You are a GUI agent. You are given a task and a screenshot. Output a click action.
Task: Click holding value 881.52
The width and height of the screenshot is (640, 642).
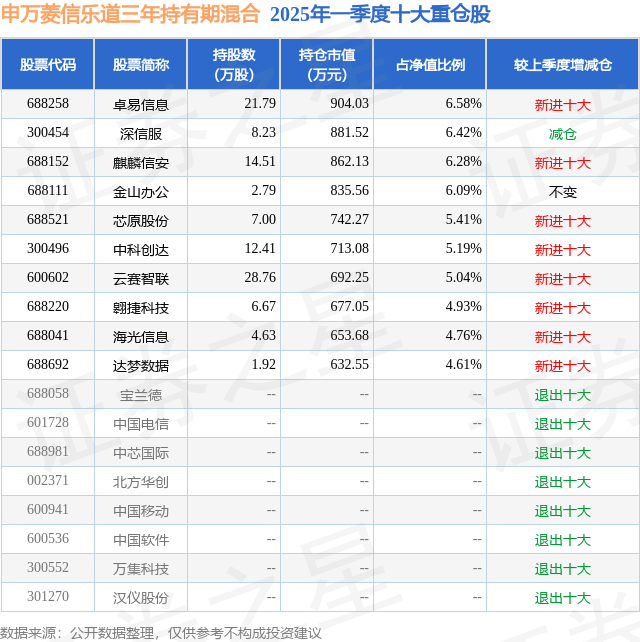click(349, 132)
